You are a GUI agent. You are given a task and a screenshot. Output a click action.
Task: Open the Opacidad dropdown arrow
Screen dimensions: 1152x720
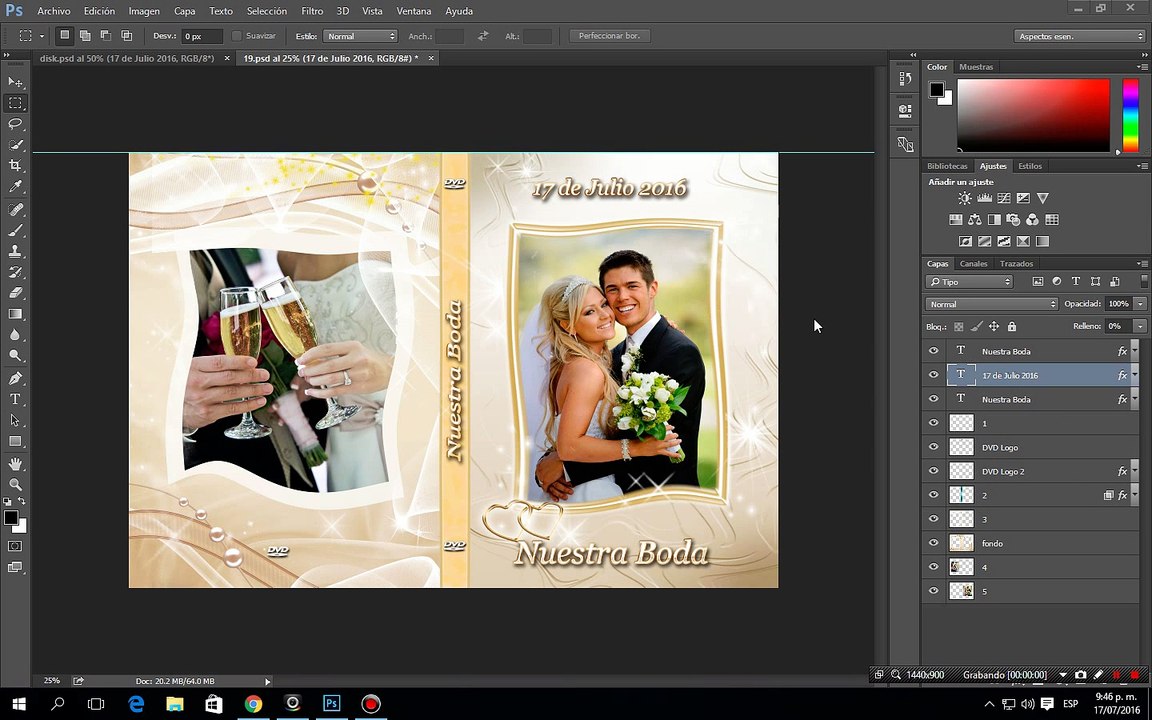point(1140,304)
